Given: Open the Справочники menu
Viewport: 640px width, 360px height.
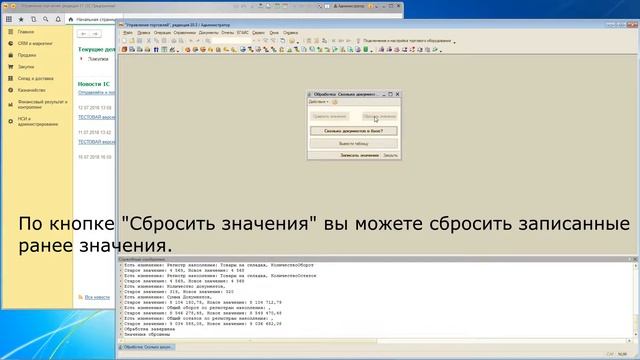Looking at the screenshot, I should [184, 33].
